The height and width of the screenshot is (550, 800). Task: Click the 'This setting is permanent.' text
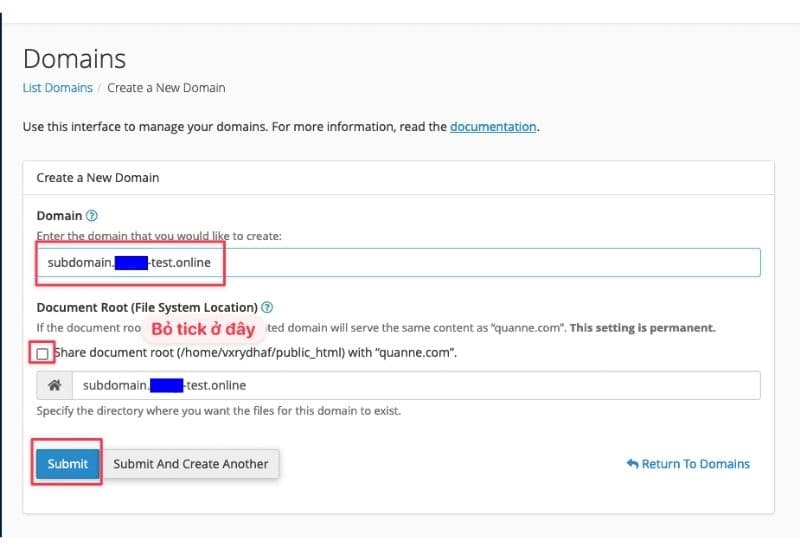(x=643, y=328)
